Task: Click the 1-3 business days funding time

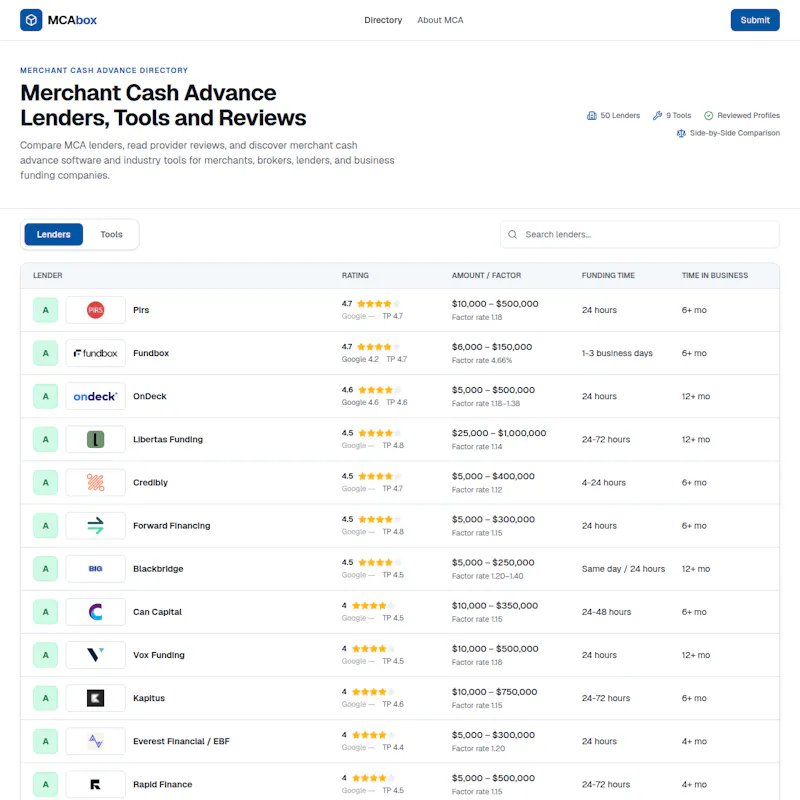Action: tap(617, 353)
